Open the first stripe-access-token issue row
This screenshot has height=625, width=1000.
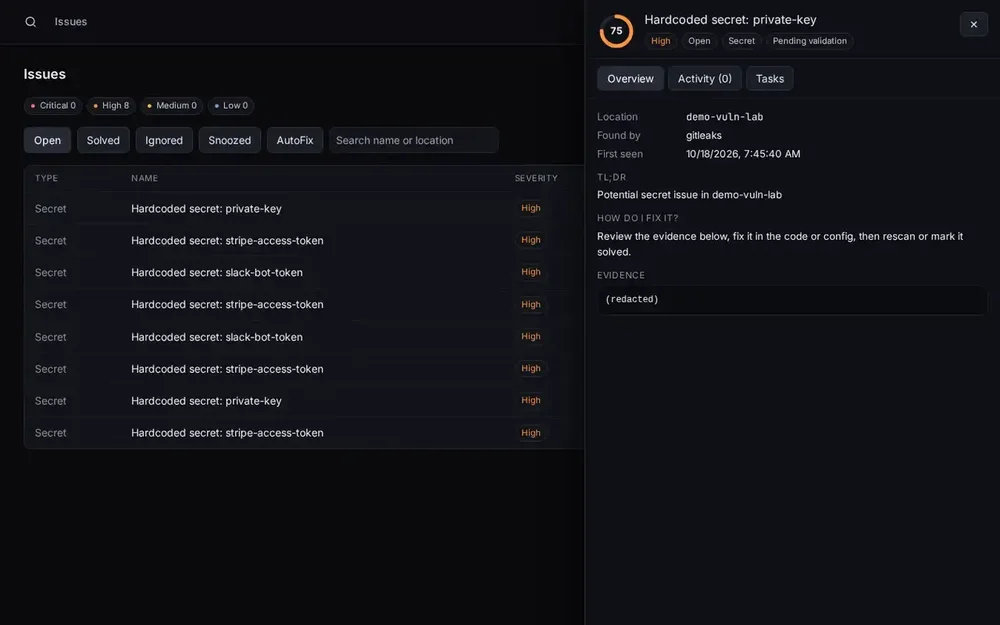tap(304, 240)
